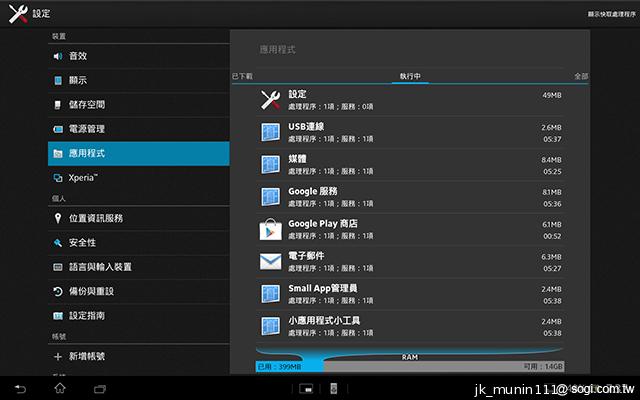Open the Google 服務 app icon
Viewport: 640px width, 400px height.
[x=271, y=197]
